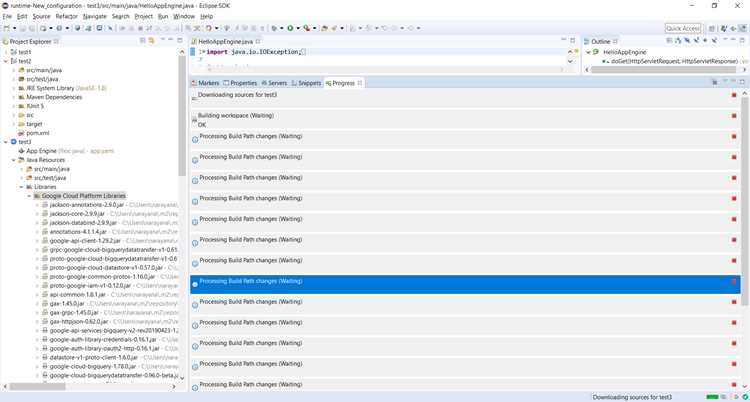
Task: Cancel the Building workspace job
Action: 734,116
